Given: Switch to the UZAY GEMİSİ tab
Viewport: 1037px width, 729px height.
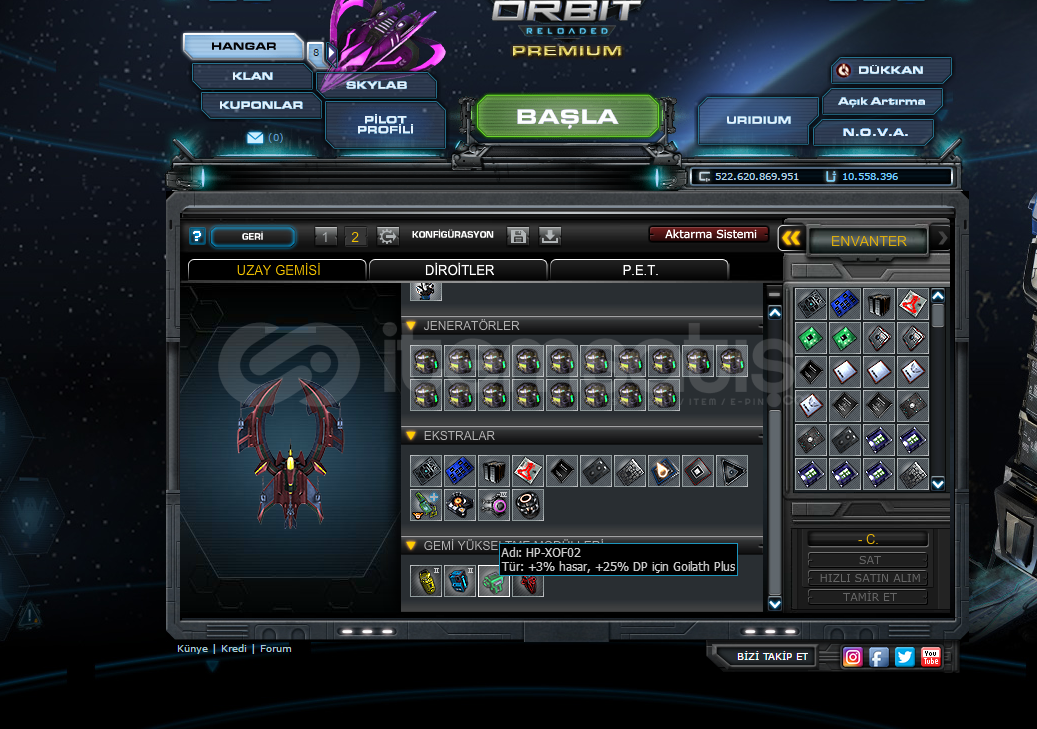Looking at the screenshot, I should 278,270.
